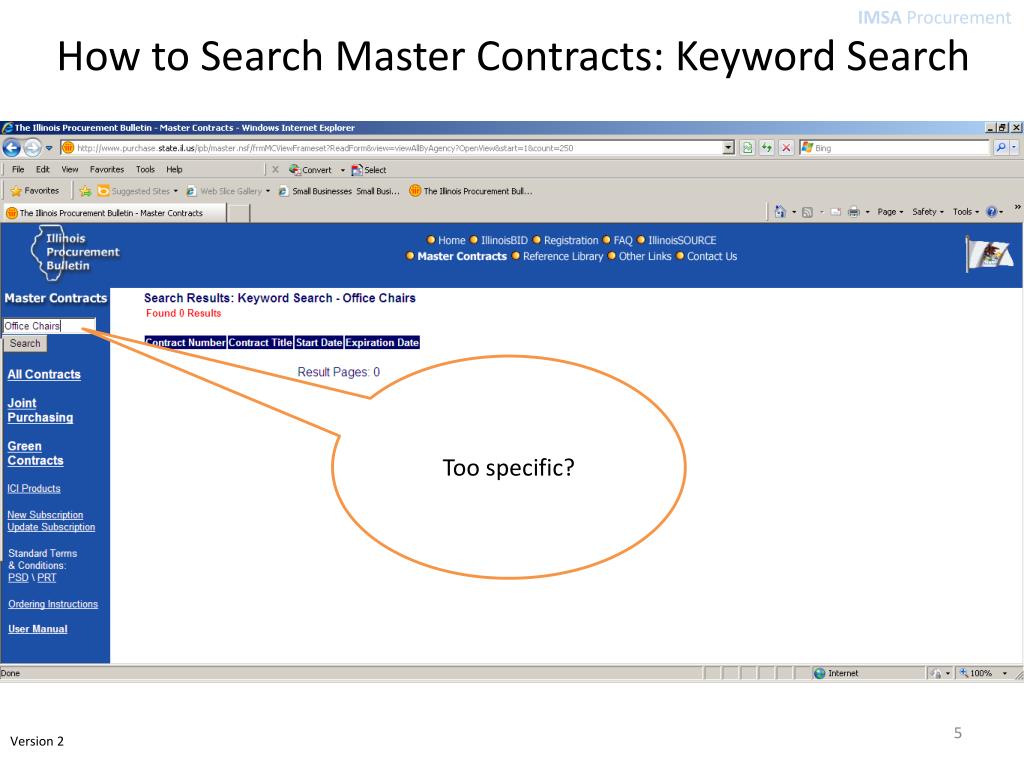Click the Print icon
Image resolution: width=1024 pixels, height=768 pixels.
(854, 212)
